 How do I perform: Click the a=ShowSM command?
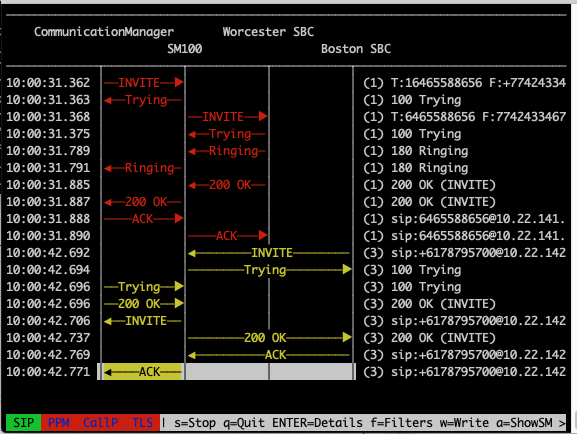[524, 423]
